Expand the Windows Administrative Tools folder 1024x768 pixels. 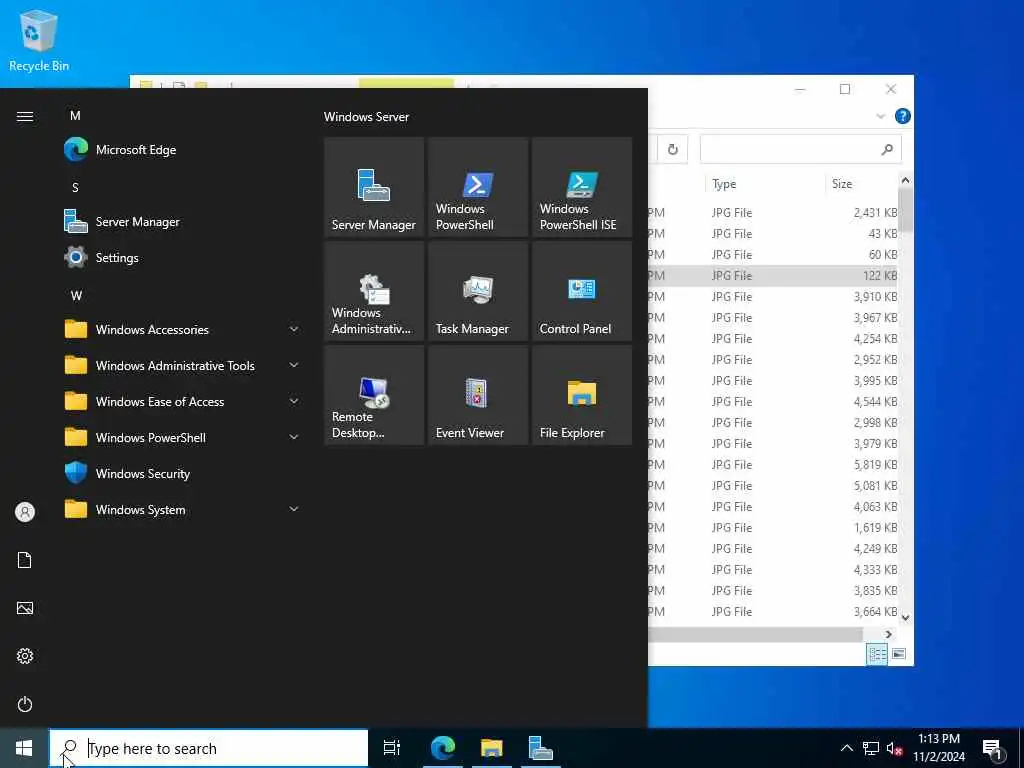183,365
